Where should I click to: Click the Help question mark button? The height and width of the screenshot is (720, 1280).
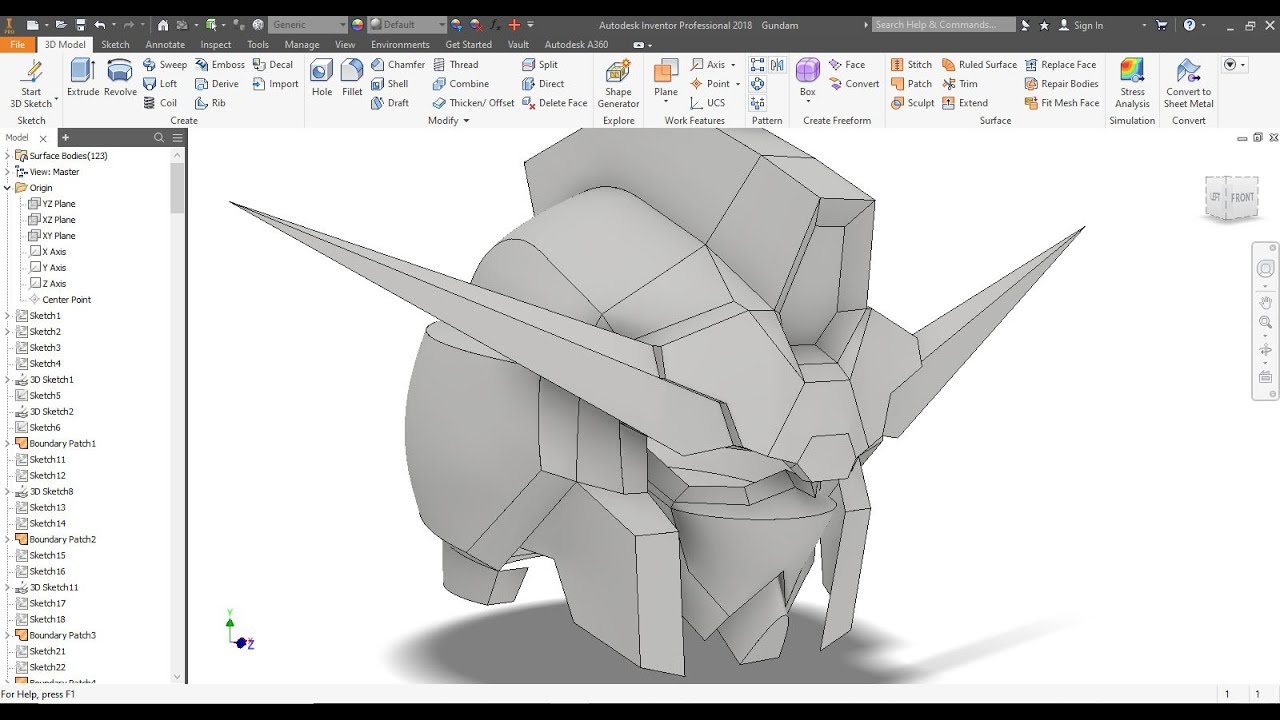pyautogui.click(x=1189, y=25)
